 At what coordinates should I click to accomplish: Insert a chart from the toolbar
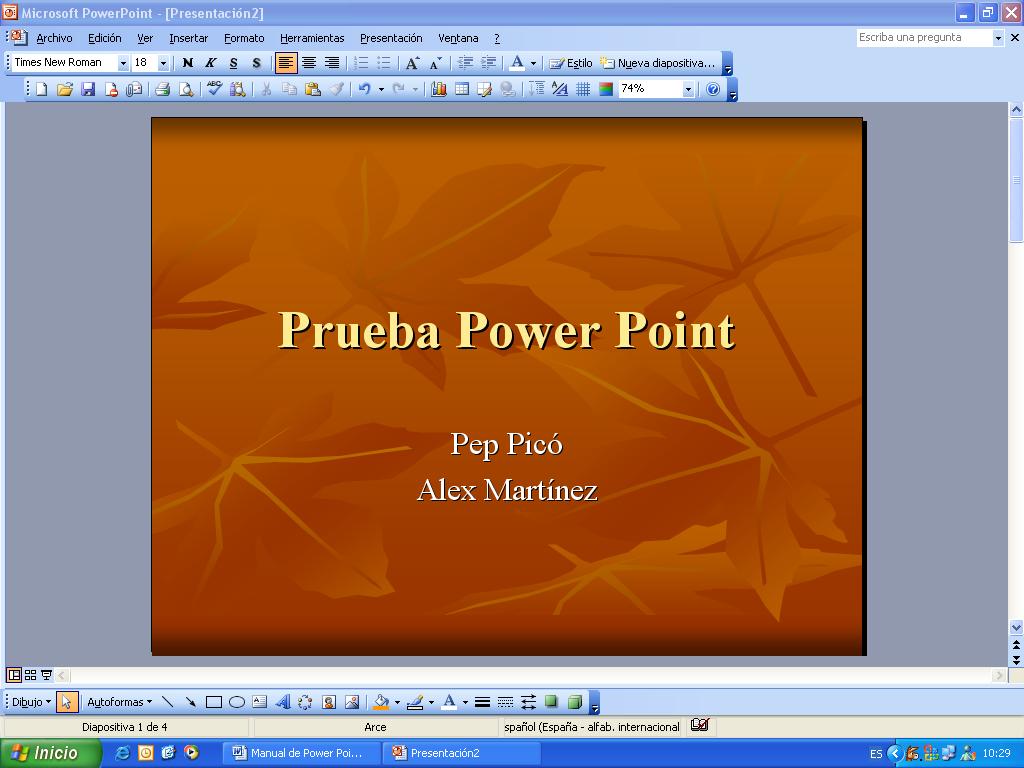(x=438, y=89)
